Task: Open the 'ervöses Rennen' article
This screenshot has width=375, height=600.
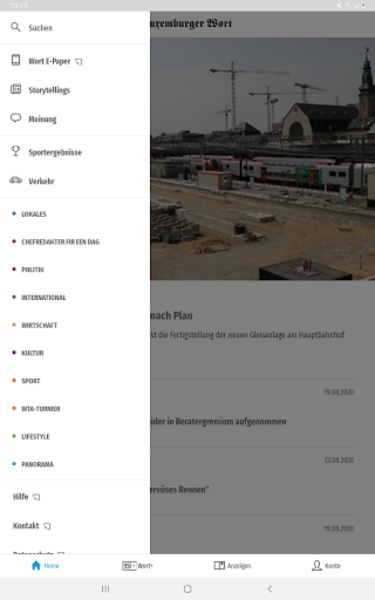Action: [x=179, y=489]
